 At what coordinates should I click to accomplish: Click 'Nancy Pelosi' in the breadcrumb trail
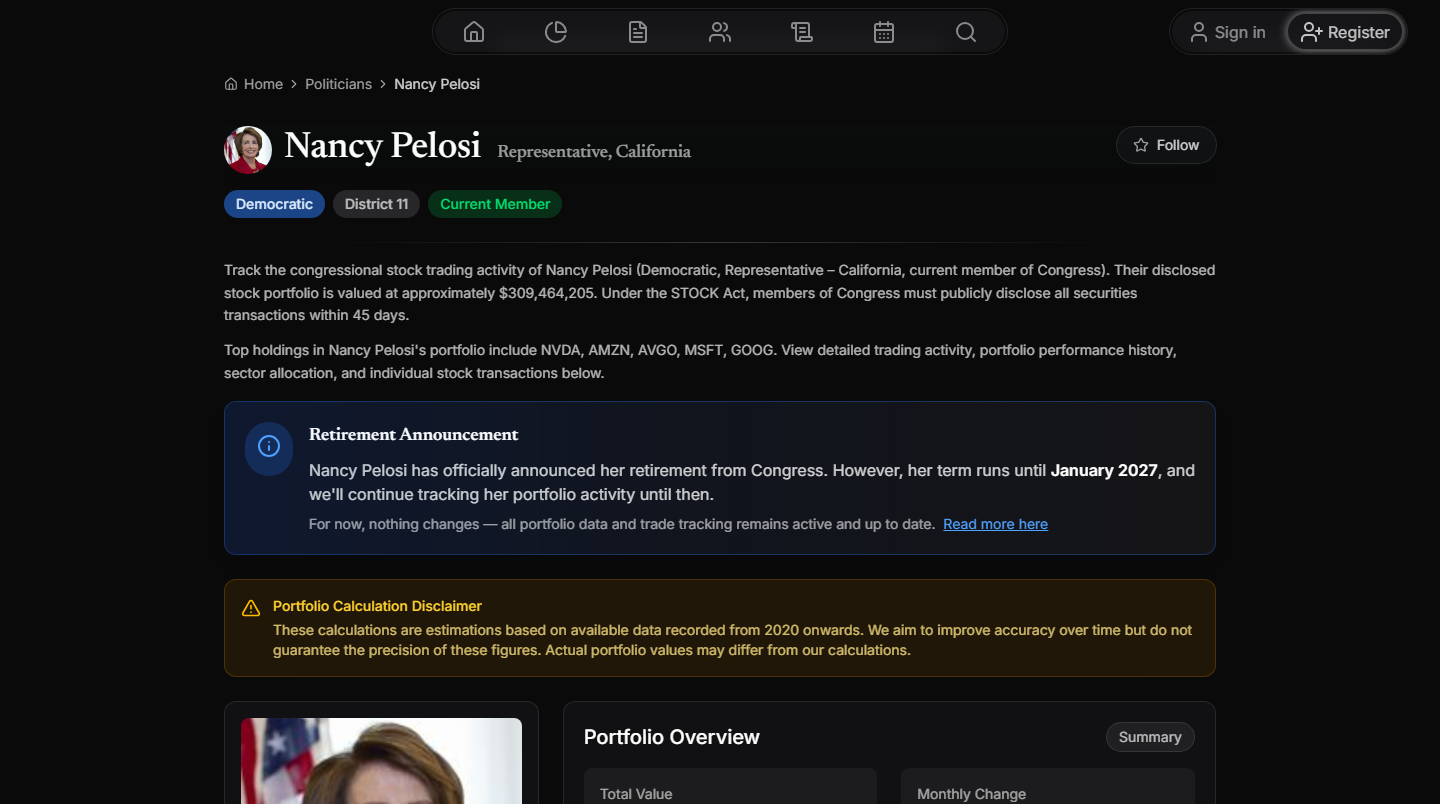click(437, 84)
